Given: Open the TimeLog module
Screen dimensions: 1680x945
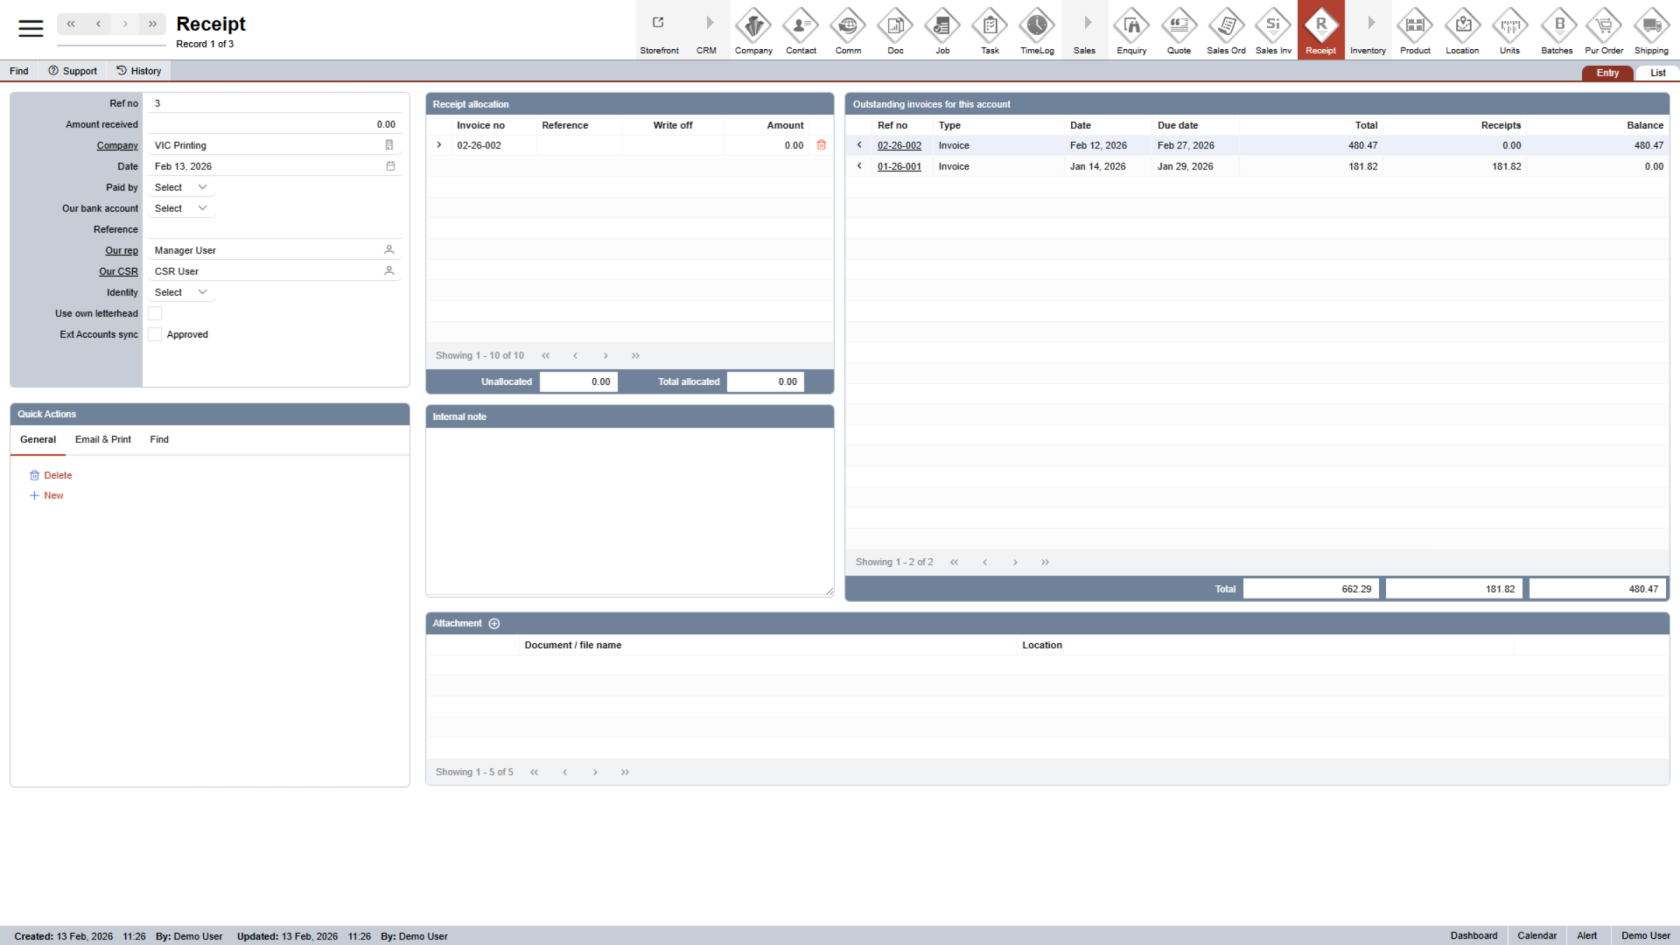Looking at the screenshot, I should pos(1037,30).
